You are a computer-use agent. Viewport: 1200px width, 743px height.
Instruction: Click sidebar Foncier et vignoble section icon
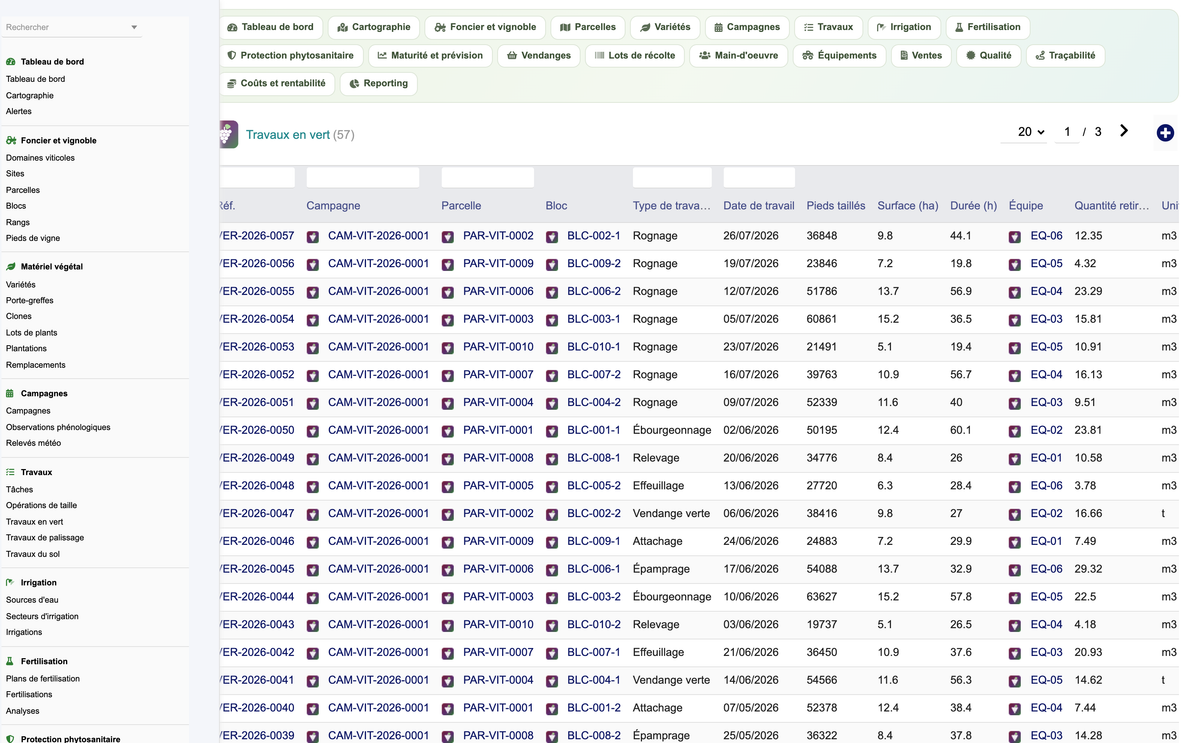(x=11, y=141)
